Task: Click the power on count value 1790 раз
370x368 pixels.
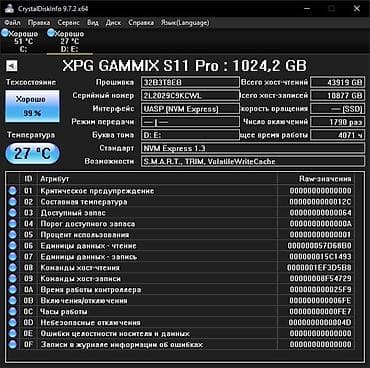Action: 337,122
